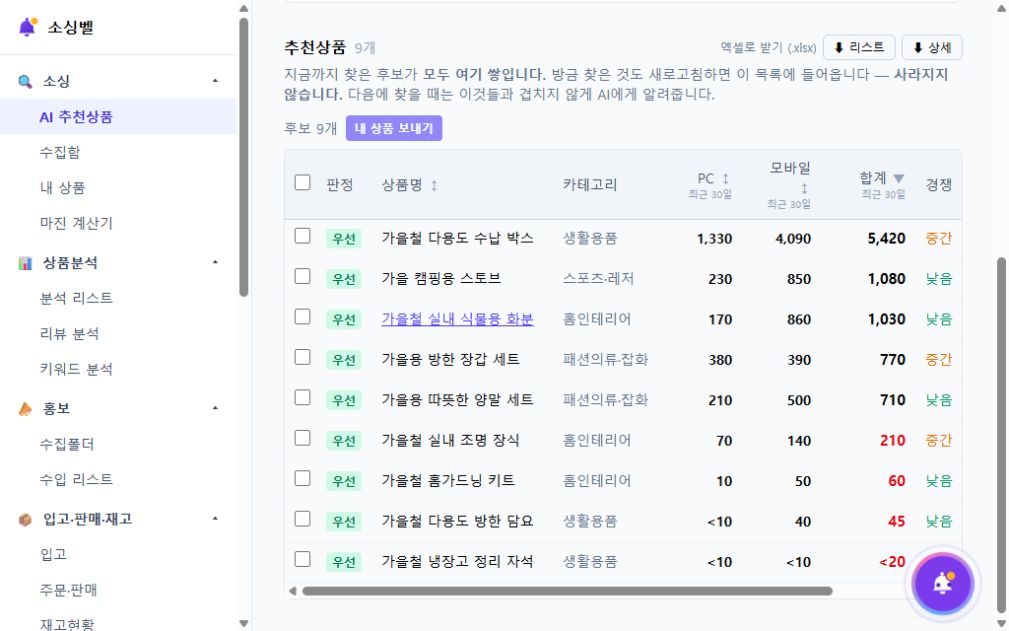Screen dimensions: 1009x631
Task: Click product name 가을철 다용도 수납 박스
Action: [458, 238]
